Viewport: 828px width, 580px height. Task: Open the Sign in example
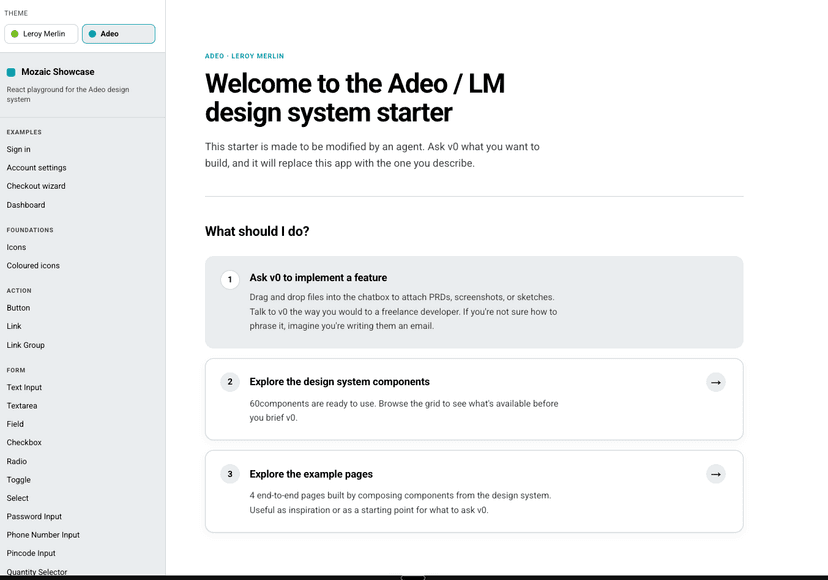[x=18, y=149]
